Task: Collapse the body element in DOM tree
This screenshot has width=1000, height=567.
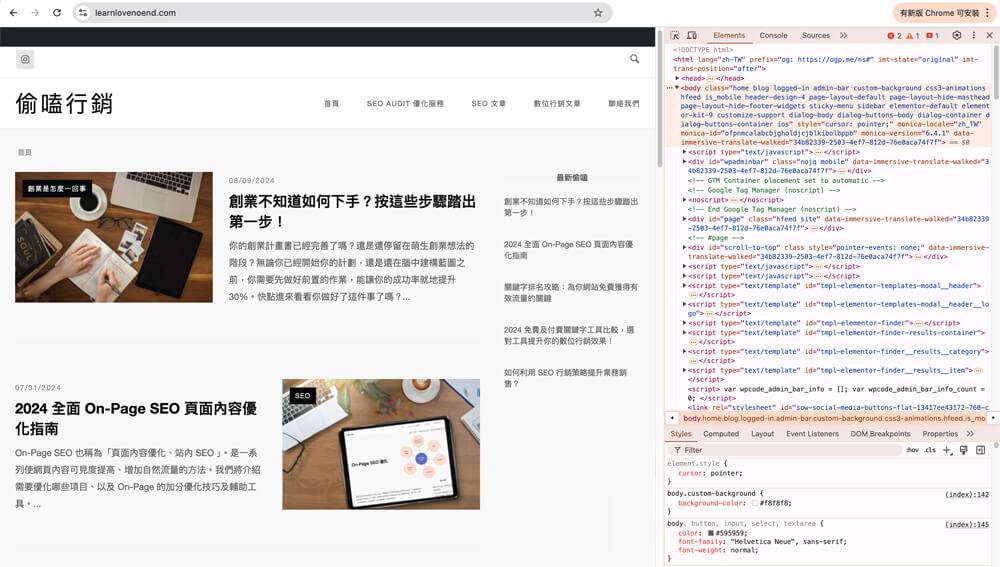Action: 677,88
